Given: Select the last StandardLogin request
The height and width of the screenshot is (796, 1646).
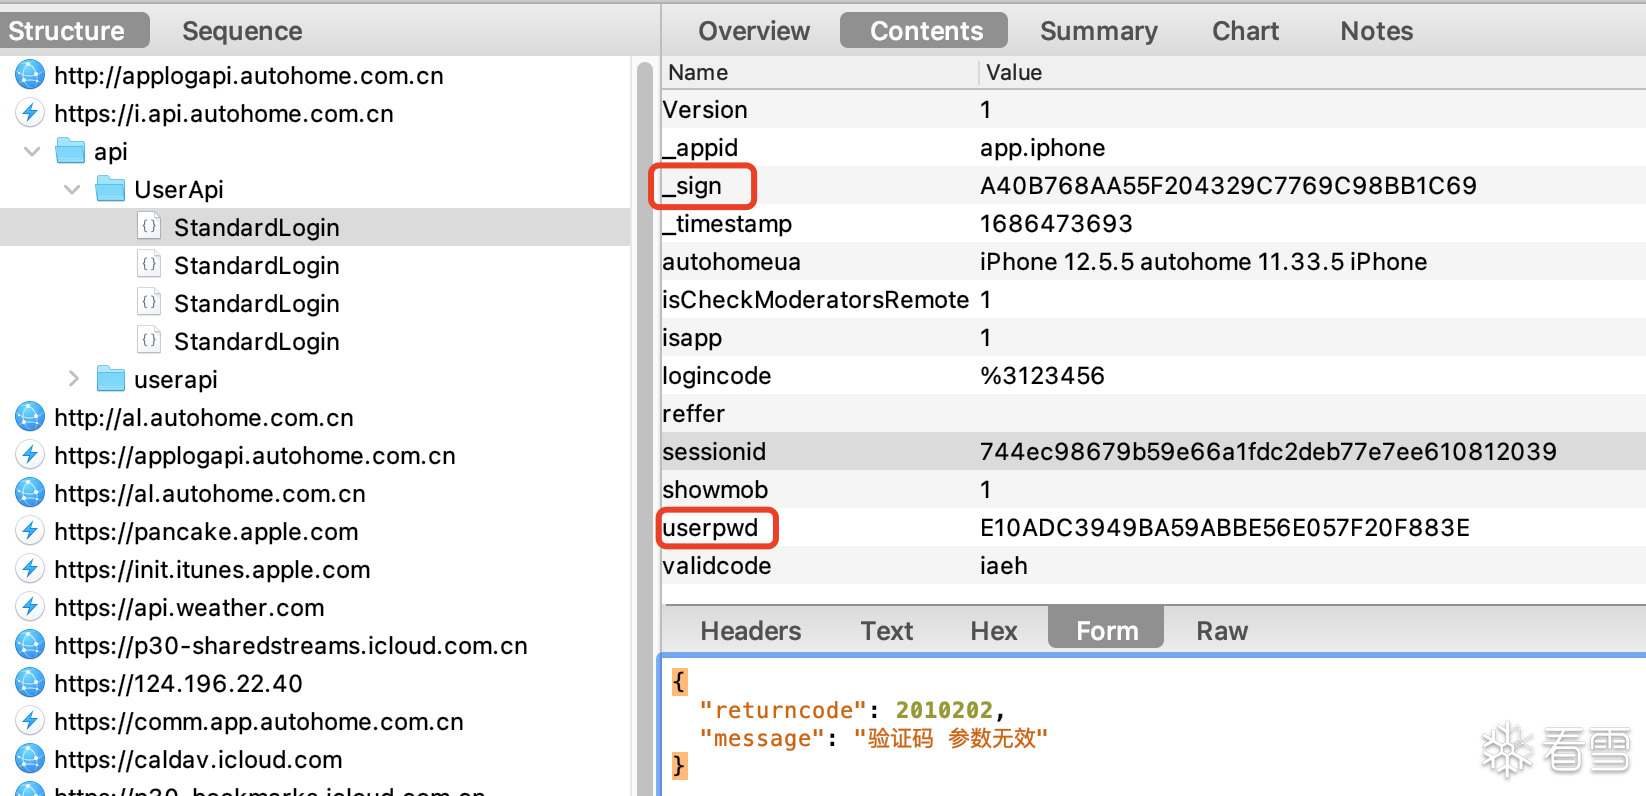Looking at the screenshot, I should click(x=256, y=341).
